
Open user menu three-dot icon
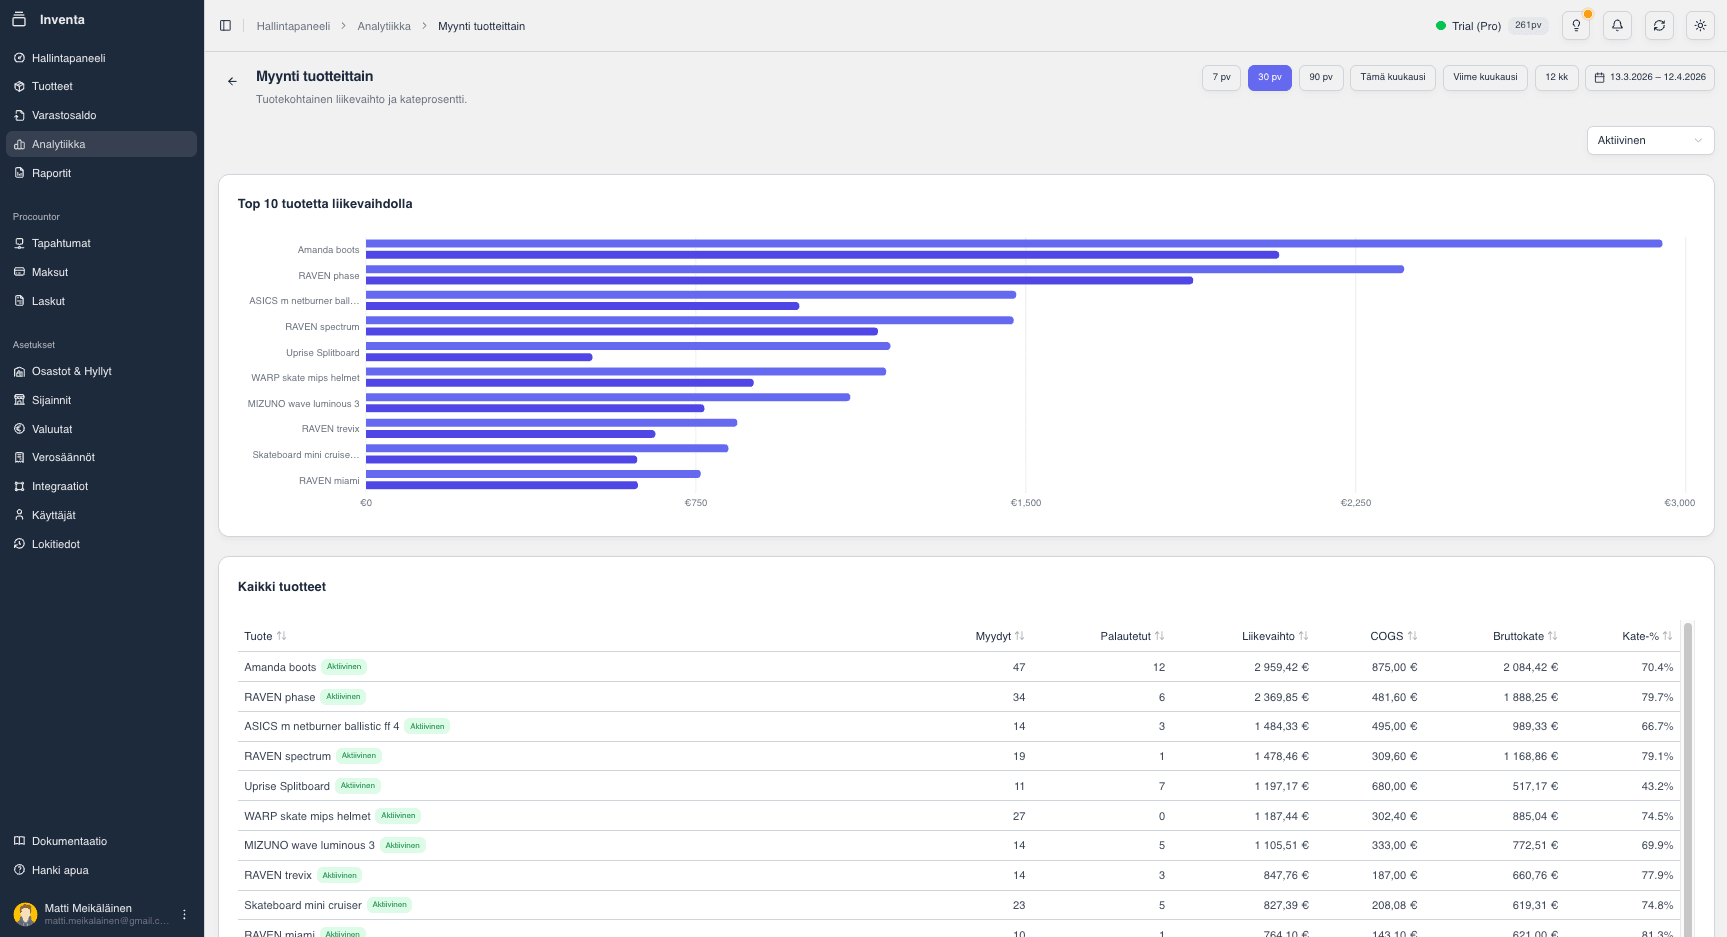click(x=184, y=914)
